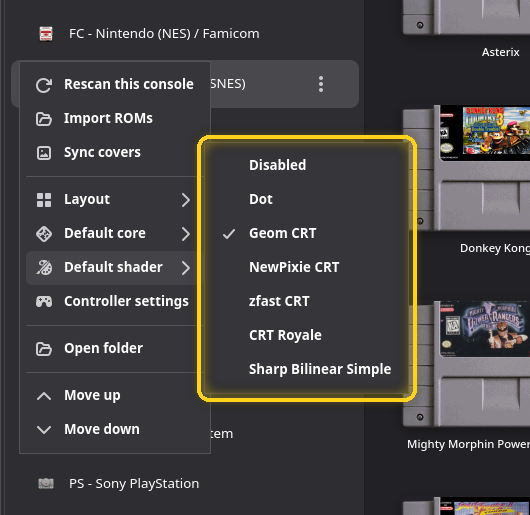This screenshot has height=515, width=530.
Task: Select Move down menu entry
Action: point(115,430)
